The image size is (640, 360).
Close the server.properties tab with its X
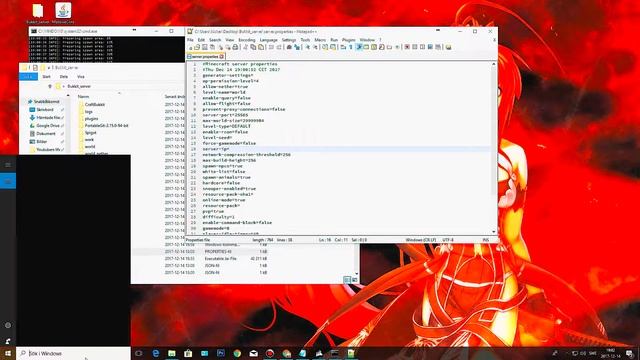pyautogui.click(x=222, y=57)
